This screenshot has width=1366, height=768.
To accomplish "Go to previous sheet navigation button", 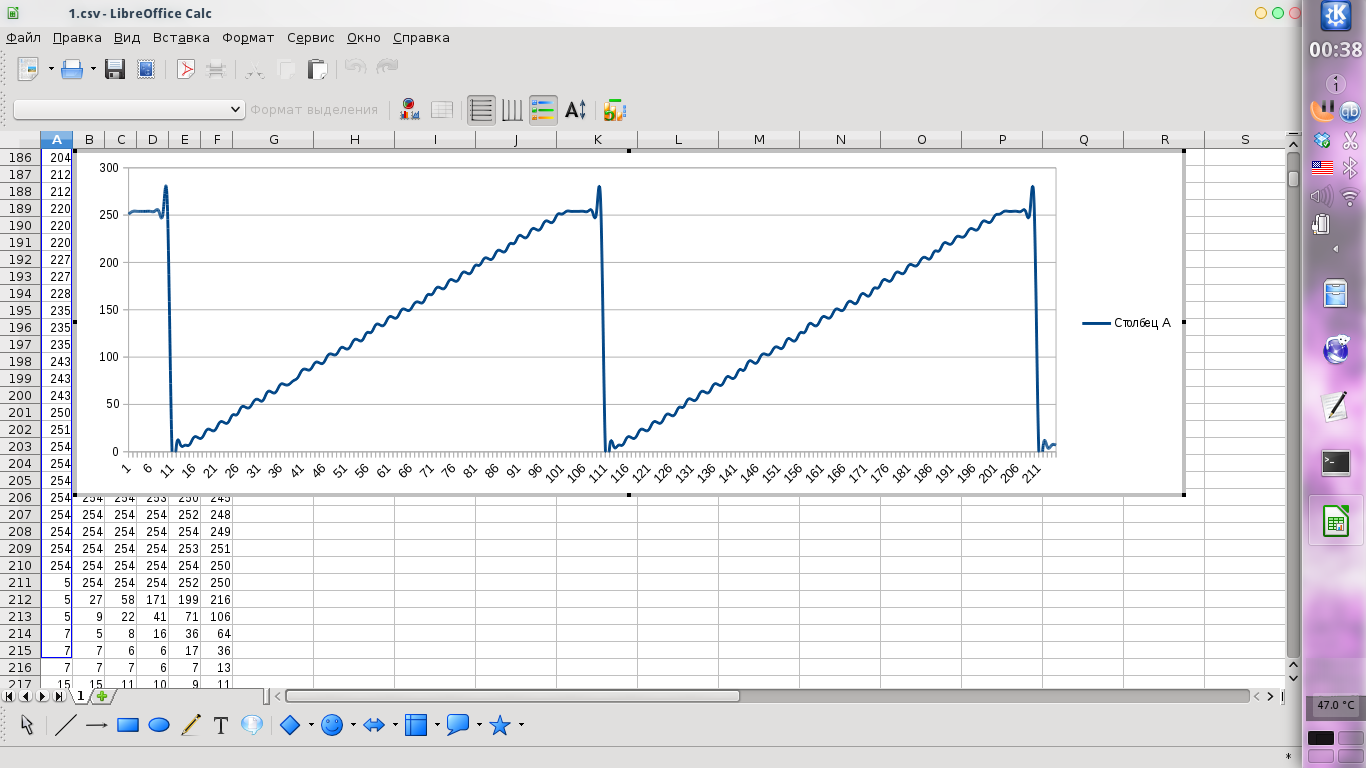I will [x=27, y=696].
